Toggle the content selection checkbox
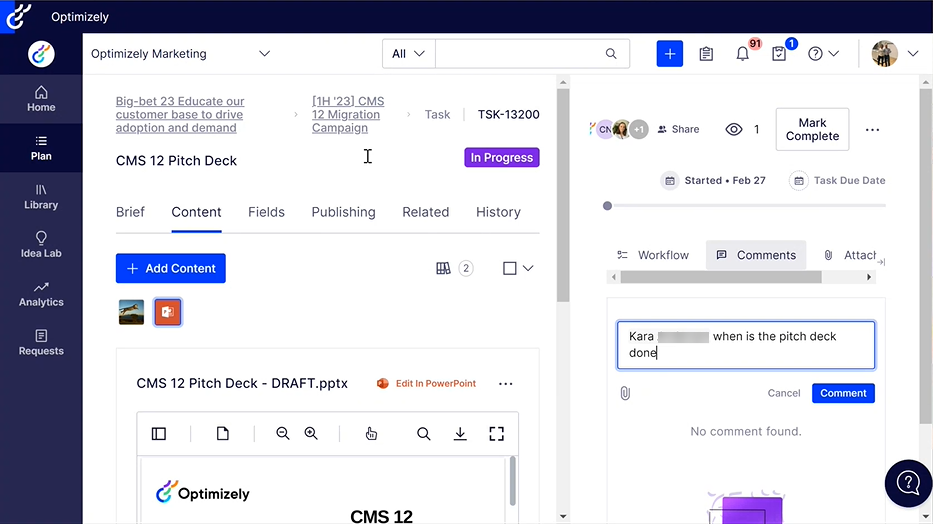The height and width of the screenshot is (524, 933). [x=510, y=268]
